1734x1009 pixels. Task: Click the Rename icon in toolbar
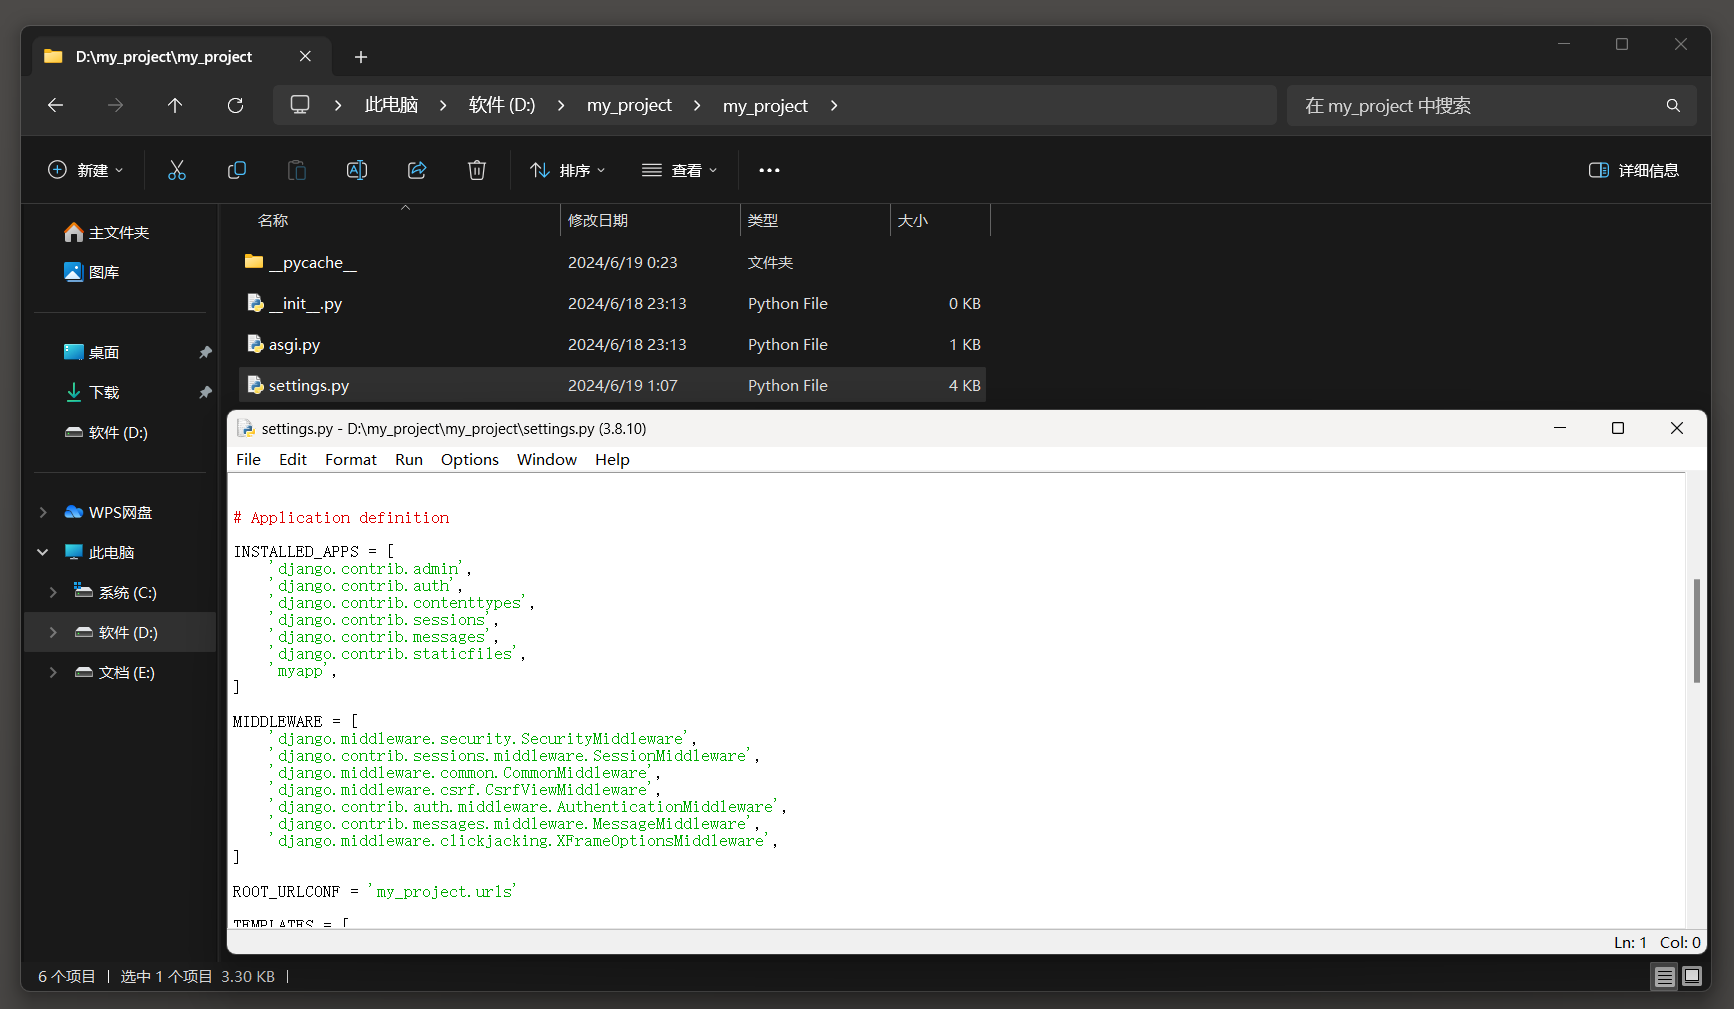coord(357,170)
